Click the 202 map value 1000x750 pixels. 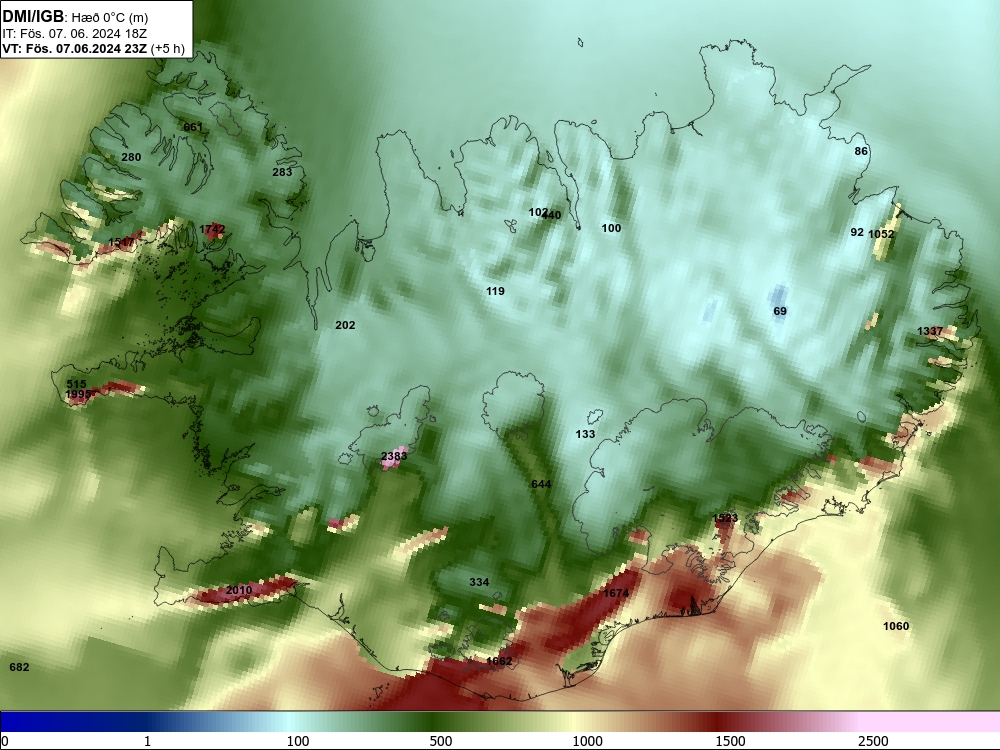(345, 325)
